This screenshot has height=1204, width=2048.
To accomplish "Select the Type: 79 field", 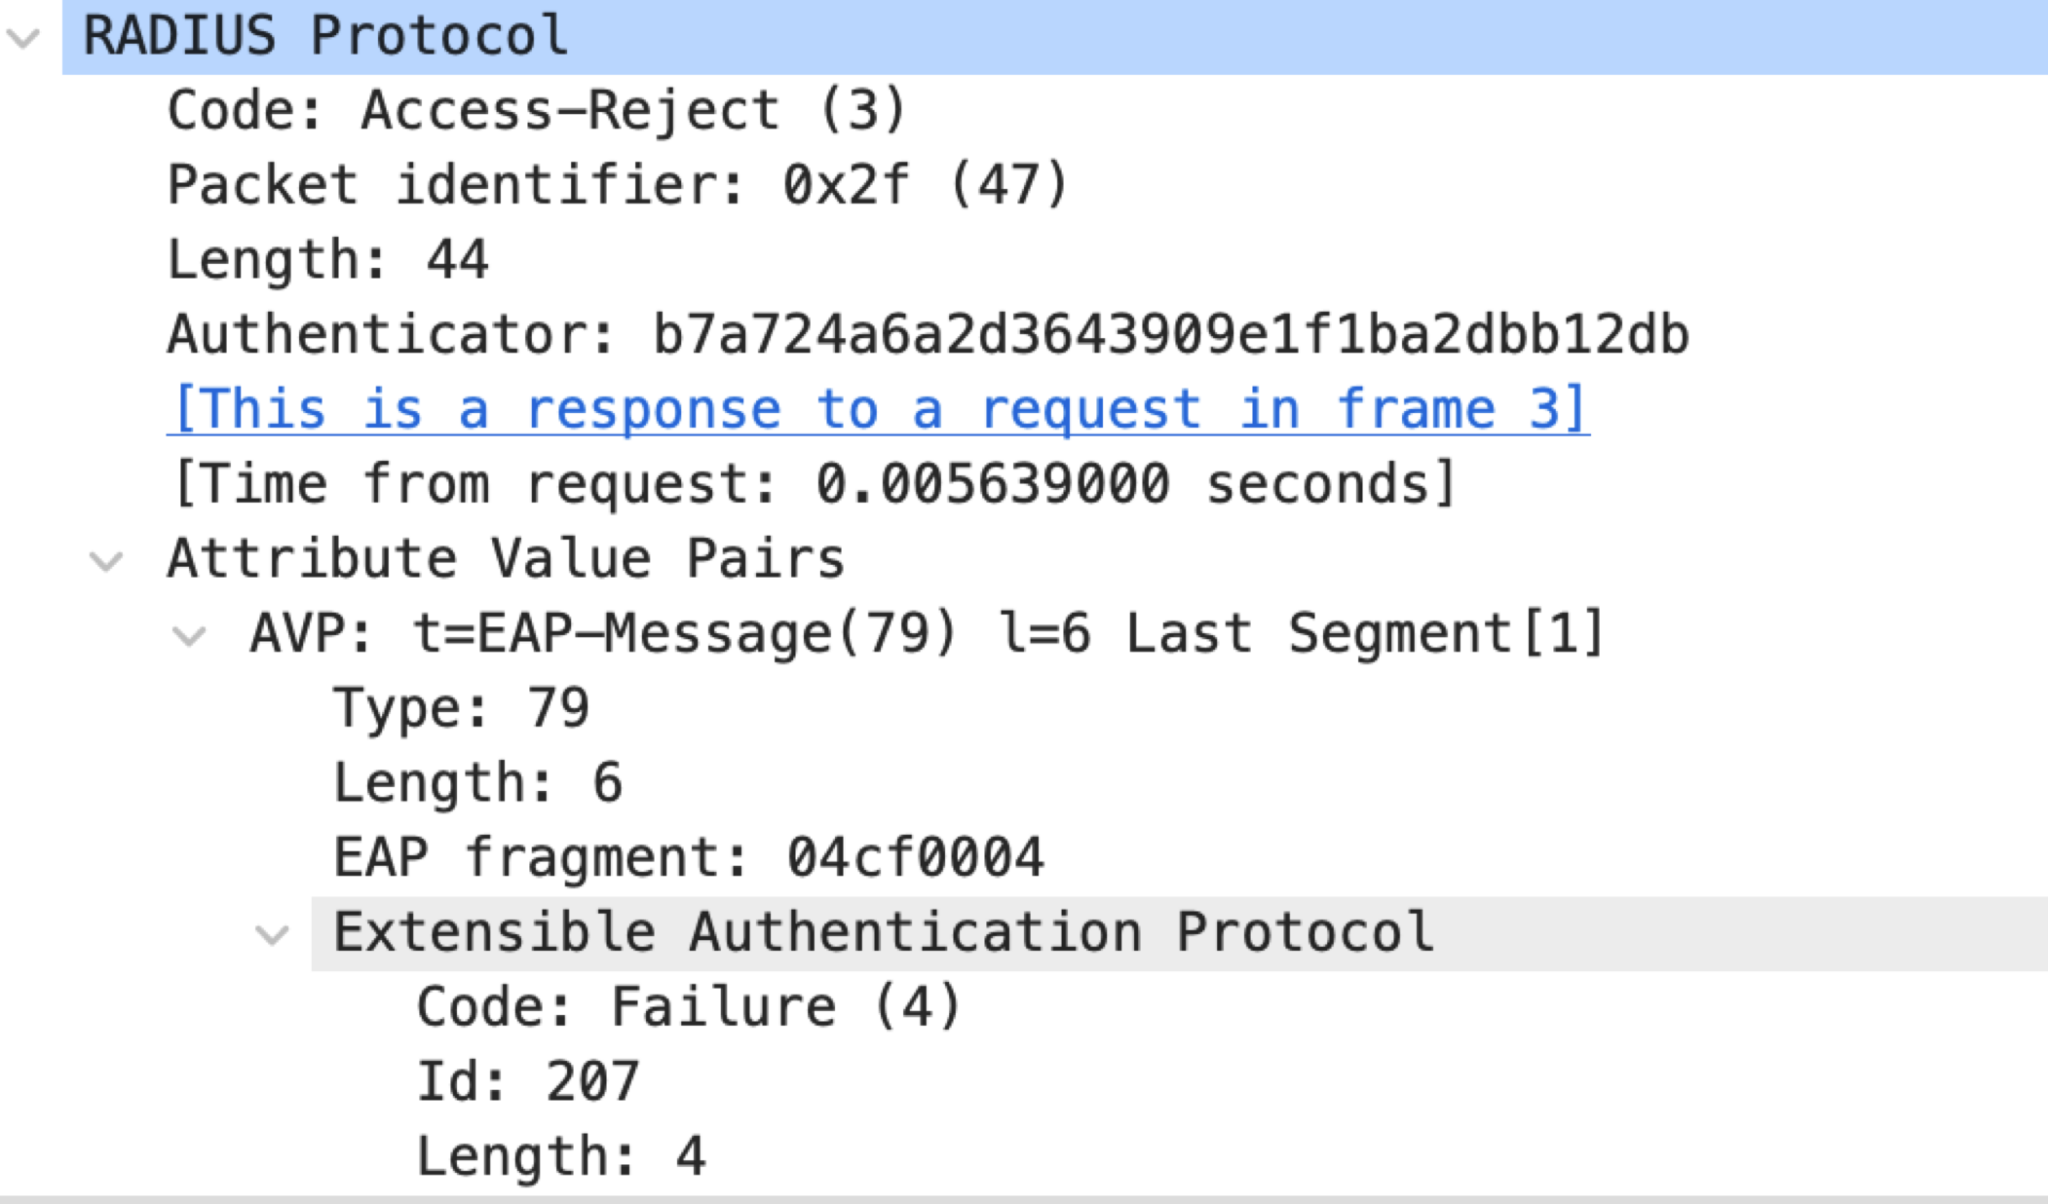I will pyautogui.click(x=460, y=706).
